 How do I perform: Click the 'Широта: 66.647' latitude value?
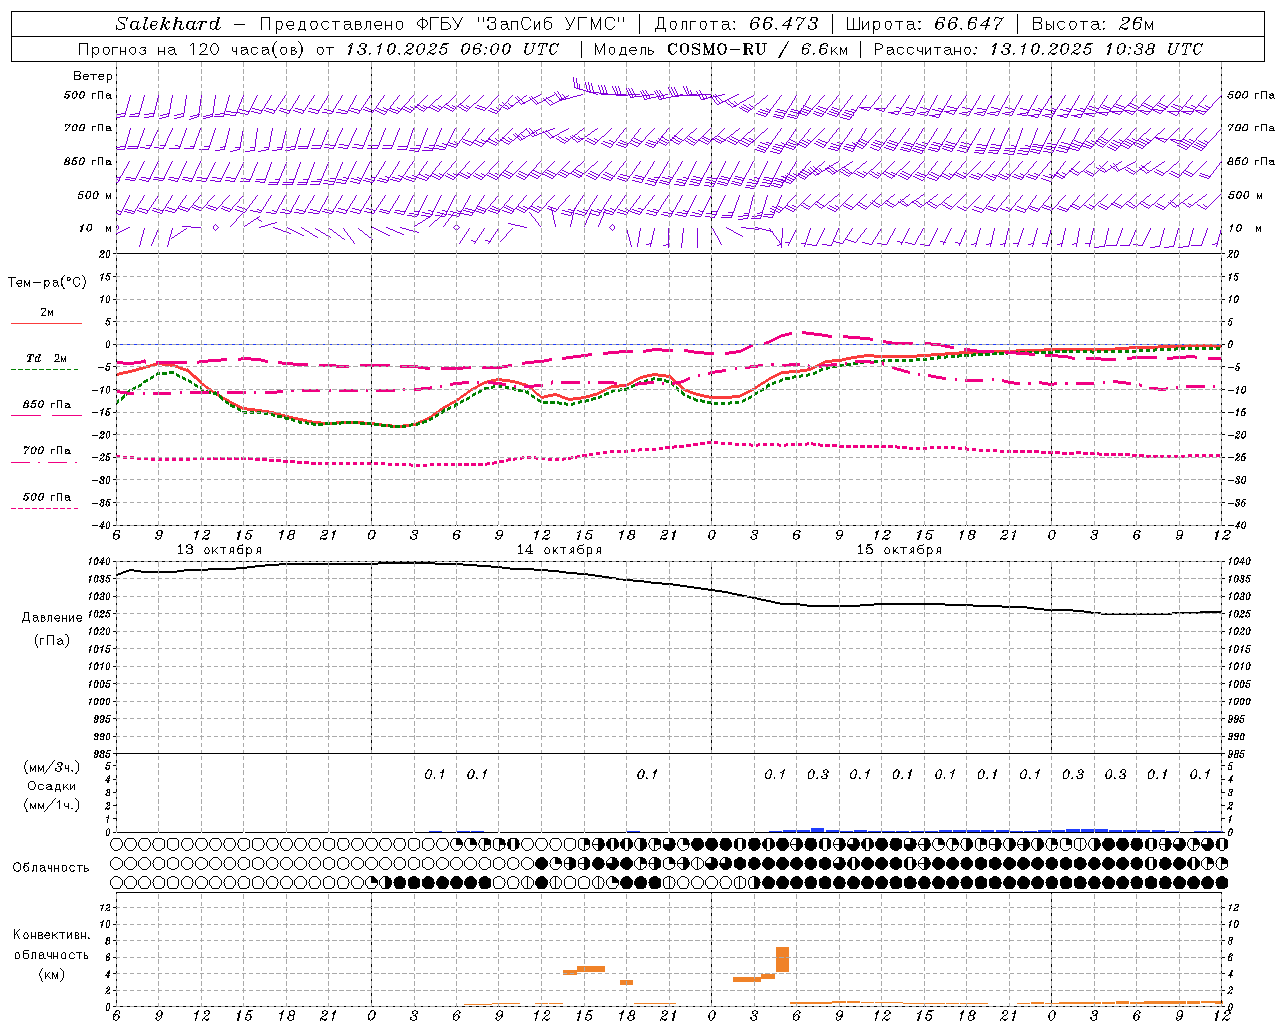[x=923, y=24]
